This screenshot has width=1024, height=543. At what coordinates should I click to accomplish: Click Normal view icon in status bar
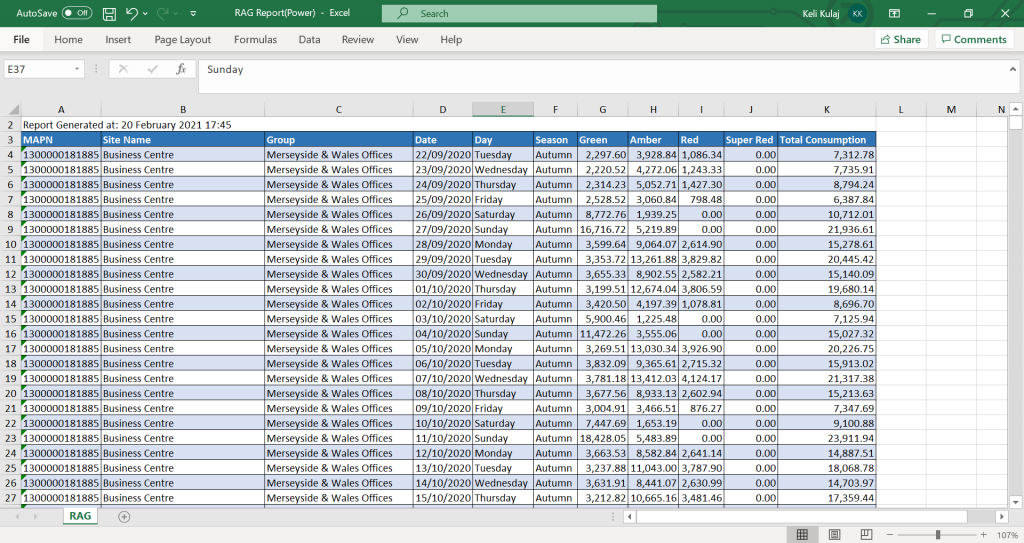click(801, 534)
